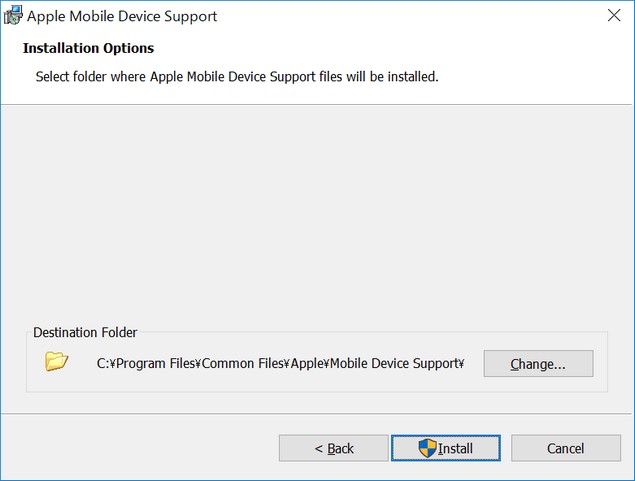The width and height of the screenshot is (635, 481).
Task: Close the Apple Mobile Device Support dialog
Action: [614, 15]
